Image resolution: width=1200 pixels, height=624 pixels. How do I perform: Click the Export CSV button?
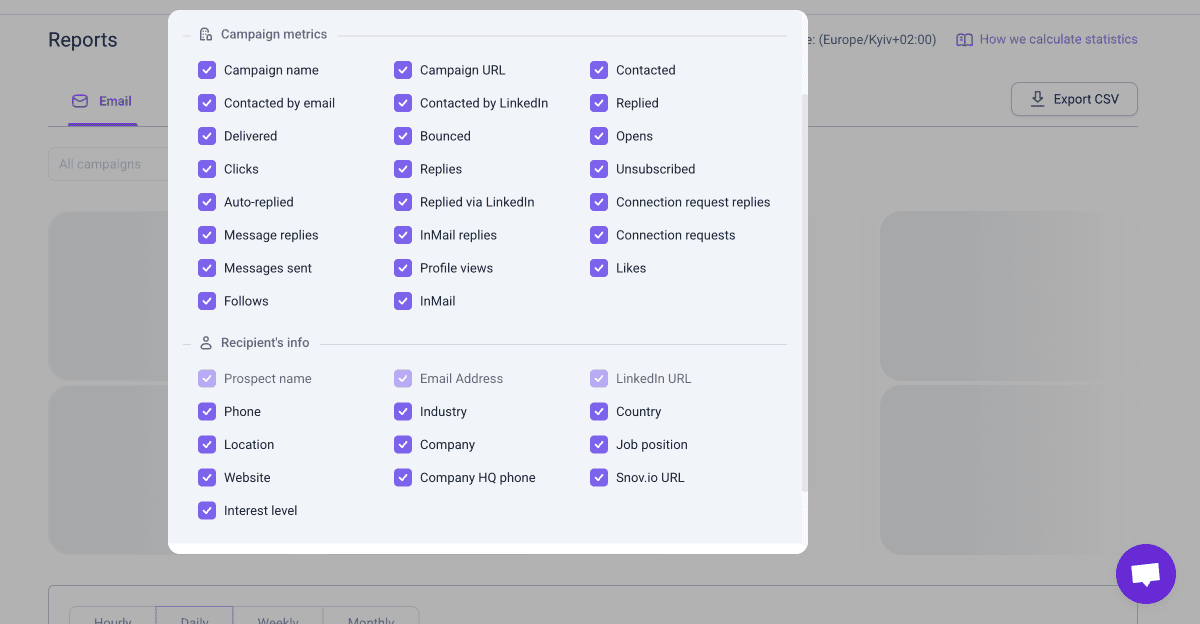coord(1074,99)
